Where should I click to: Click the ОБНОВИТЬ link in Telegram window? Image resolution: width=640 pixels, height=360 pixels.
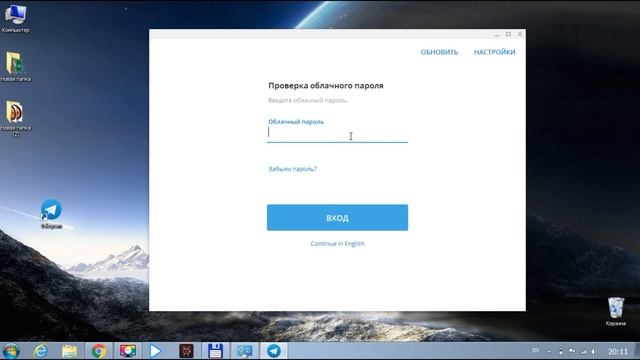tap(439, 52)
